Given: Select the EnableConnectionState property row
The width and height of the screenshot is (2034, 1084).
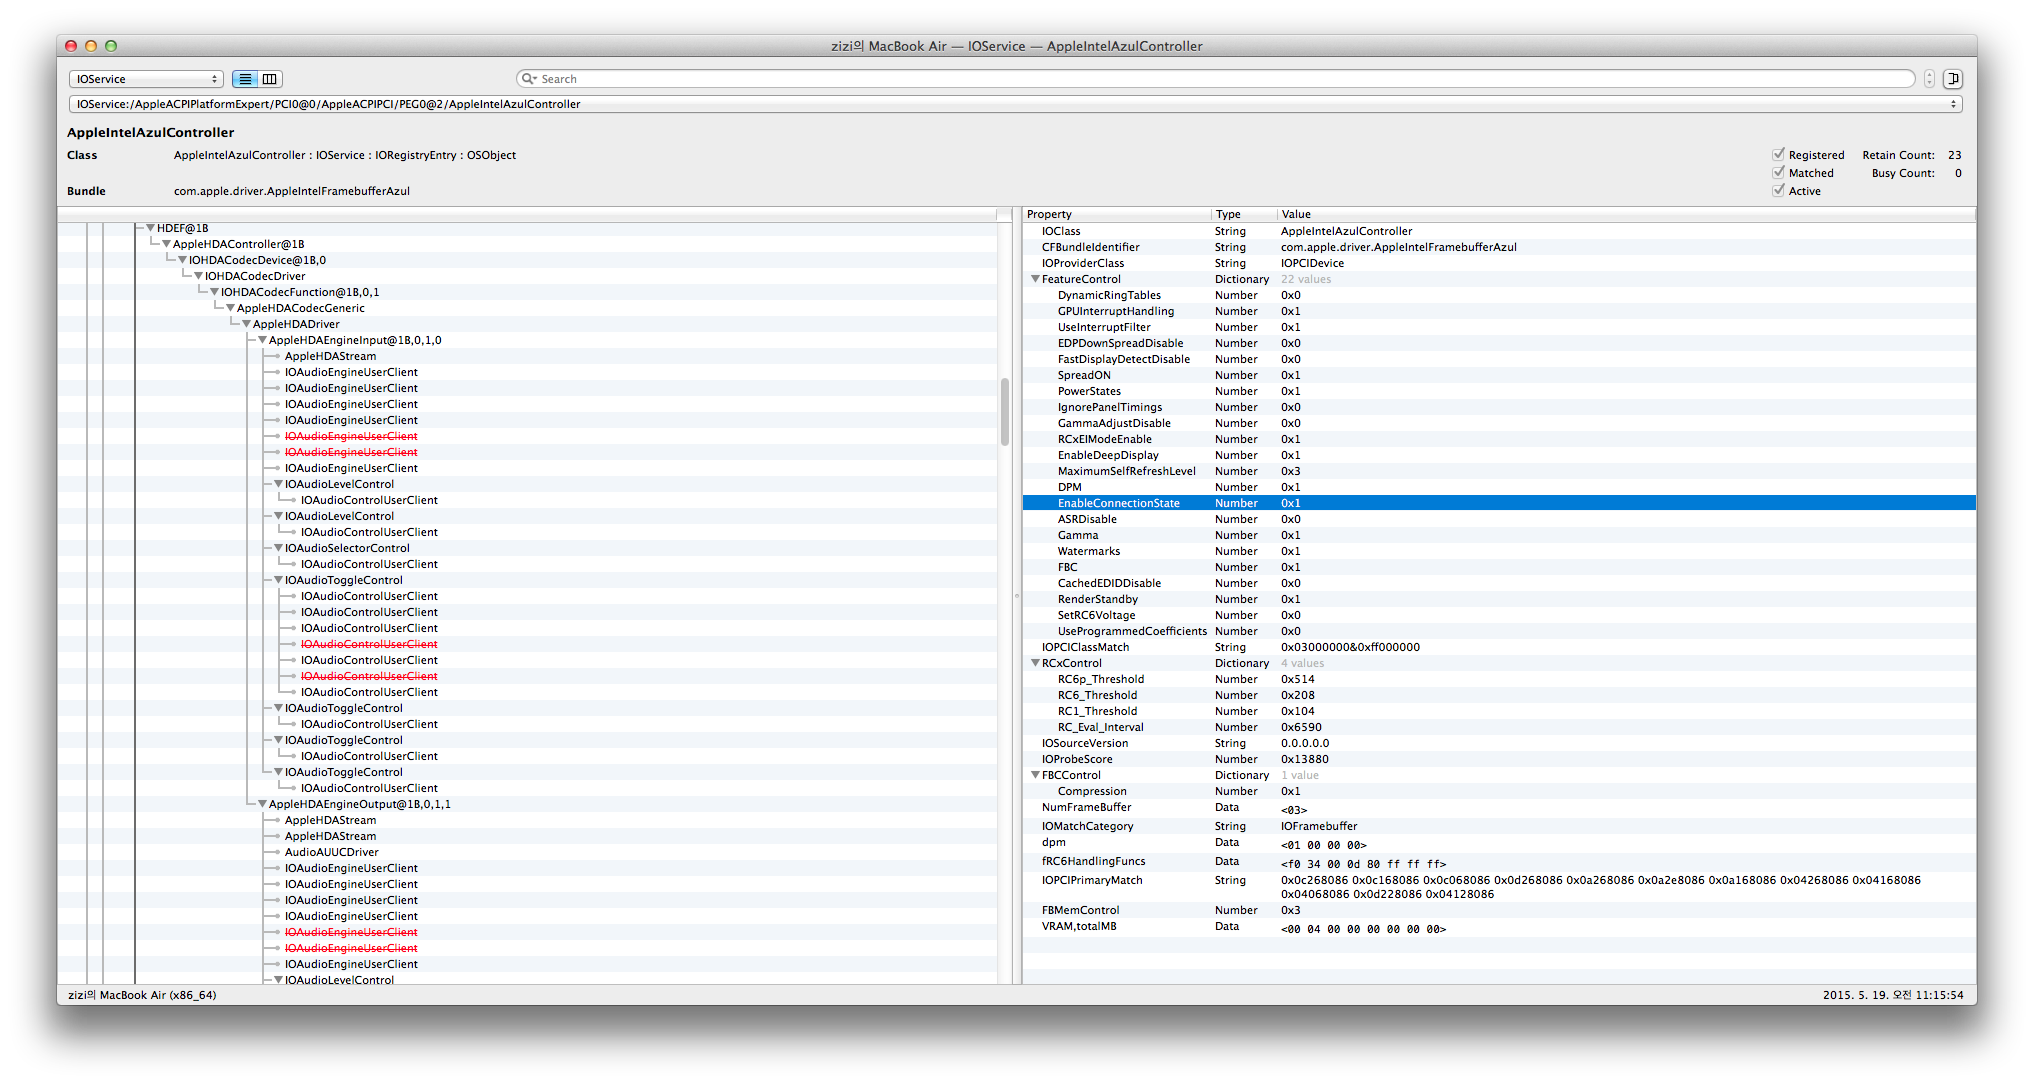Looking at the screenshot, I should click(x=1499, y=503).
